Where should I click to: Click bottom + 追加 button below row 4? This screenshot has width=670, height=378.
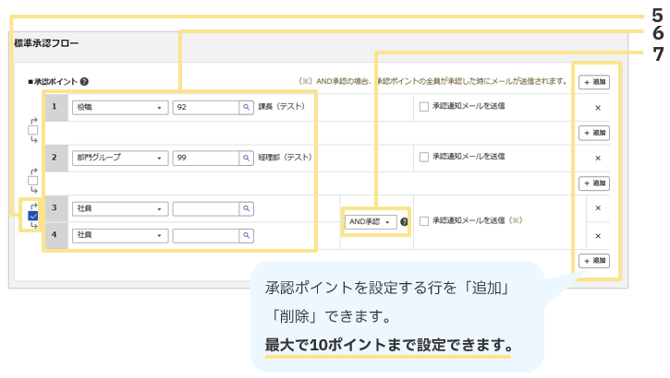point(594,261)
